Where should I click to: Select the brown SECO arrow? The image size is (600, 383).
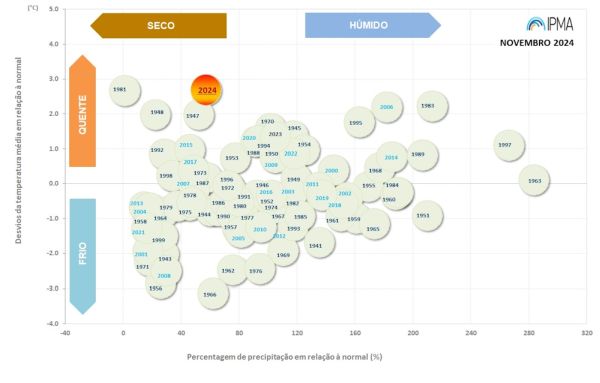[158, 26]
